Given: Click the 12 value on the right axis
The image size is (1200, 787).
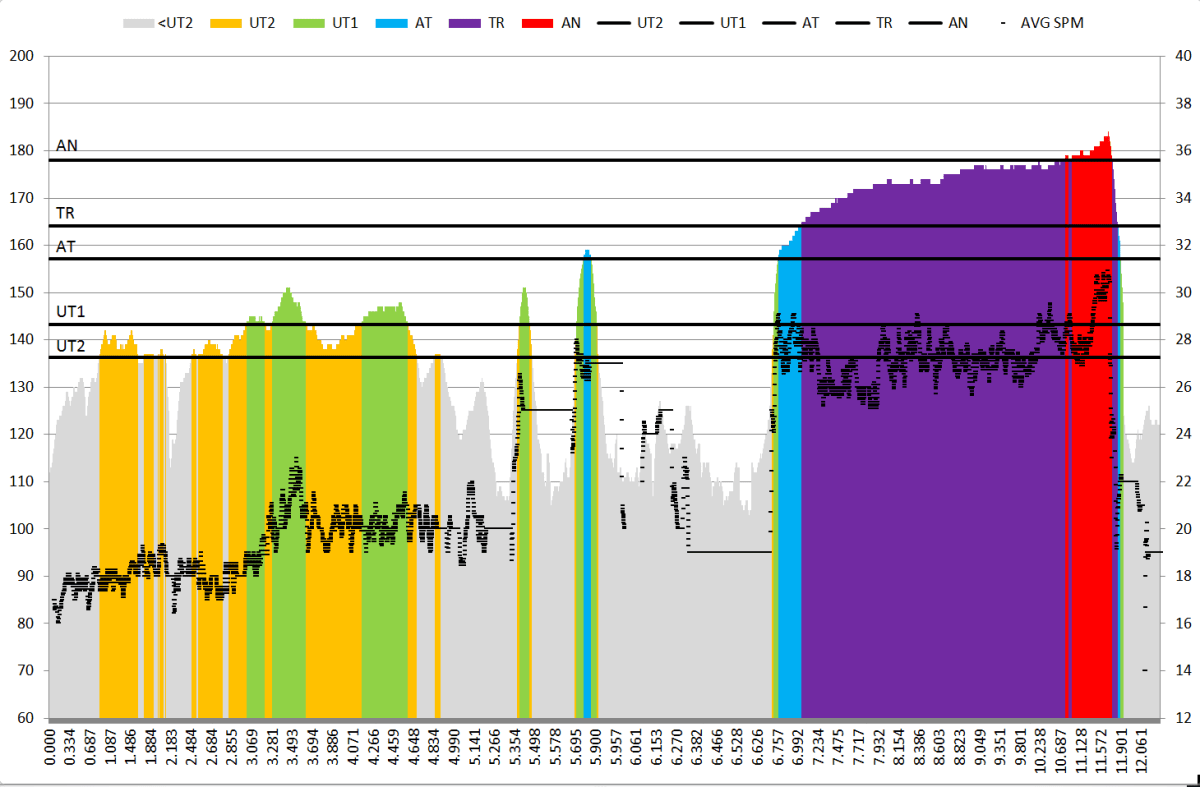Looking at the screenshot, I should click(1180, 718).
